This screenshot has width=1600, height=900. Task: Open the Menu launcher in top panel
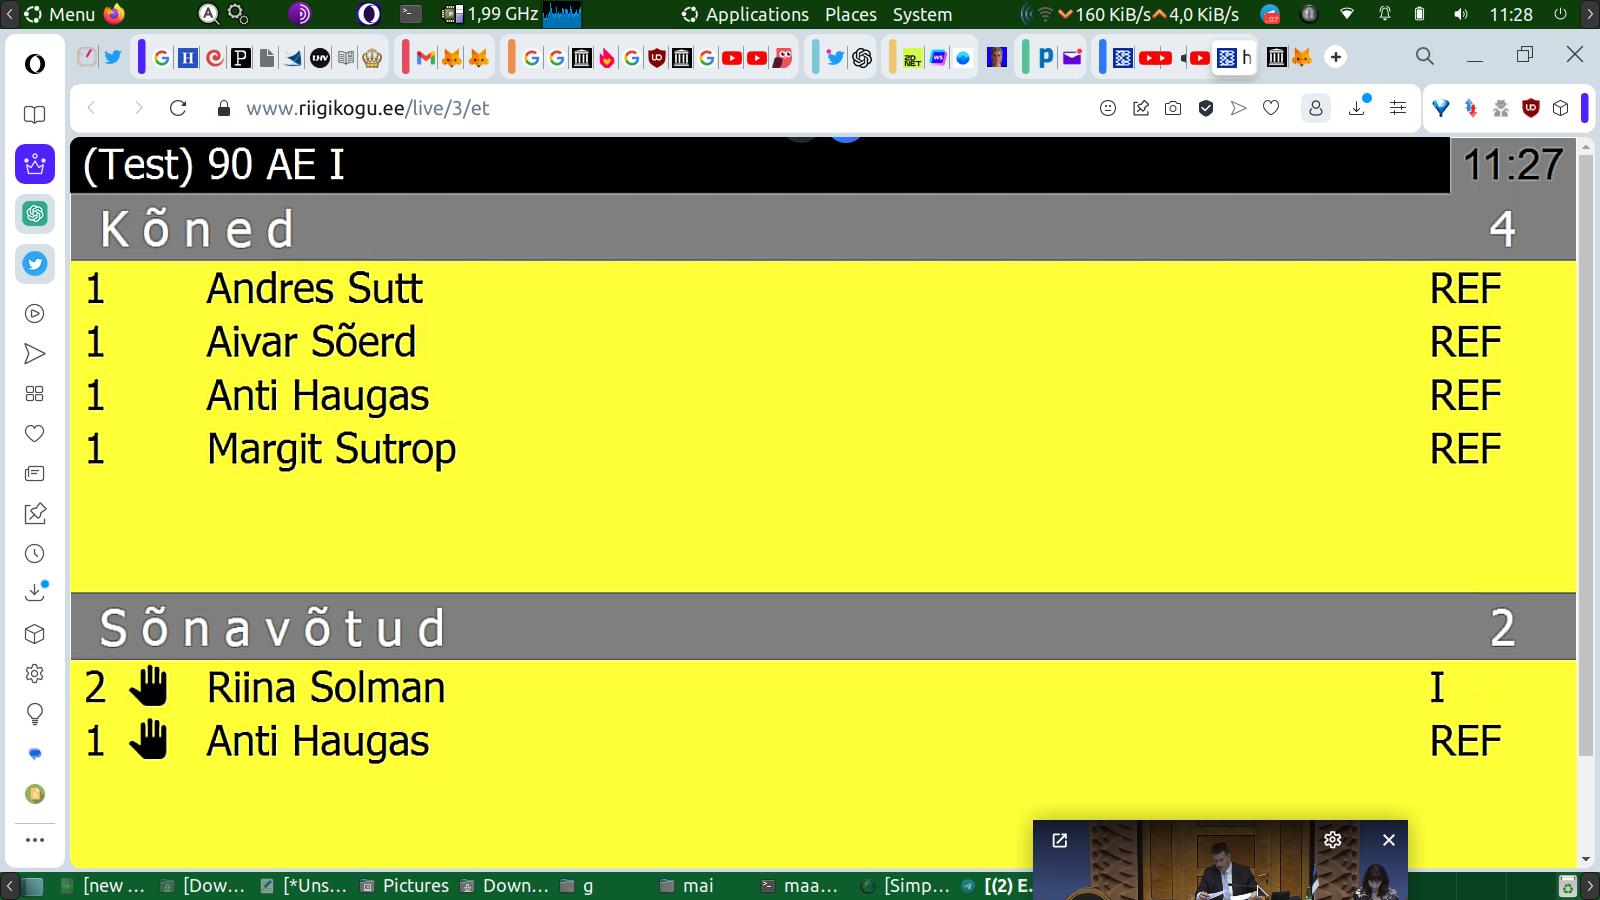(x=60, y=14)
